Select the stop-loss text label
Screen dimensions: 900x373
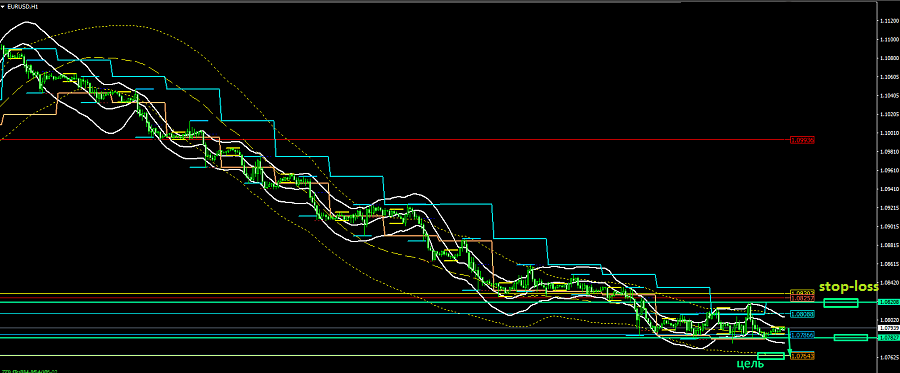pos(848,287)
